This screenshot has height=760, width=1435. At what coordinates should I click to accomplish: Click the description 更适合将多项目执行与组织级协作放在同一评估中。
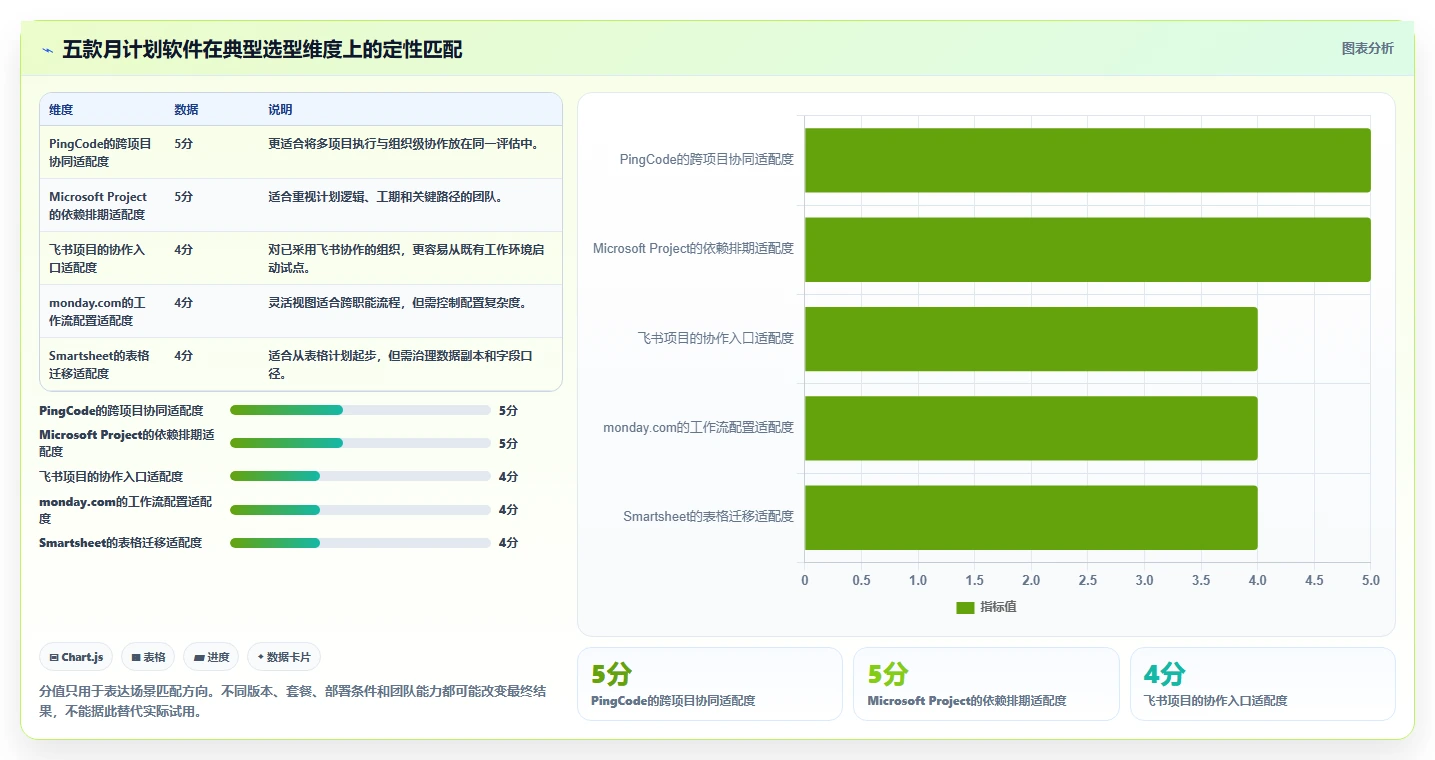[404, 143]
